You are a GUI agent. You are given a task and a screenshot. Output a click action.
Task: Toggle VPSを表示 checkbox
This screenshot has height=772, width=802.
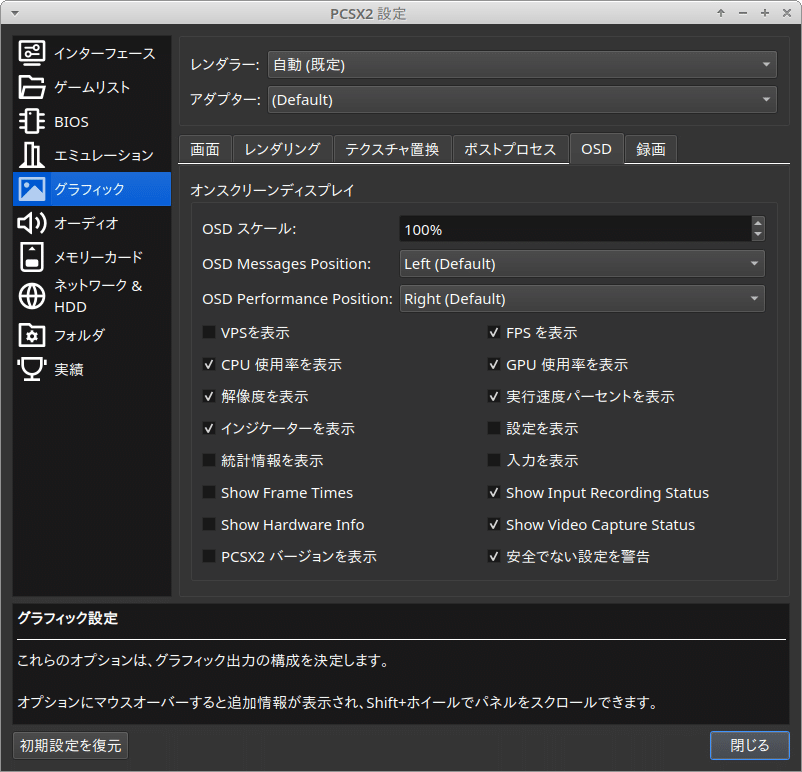point(209,333)
